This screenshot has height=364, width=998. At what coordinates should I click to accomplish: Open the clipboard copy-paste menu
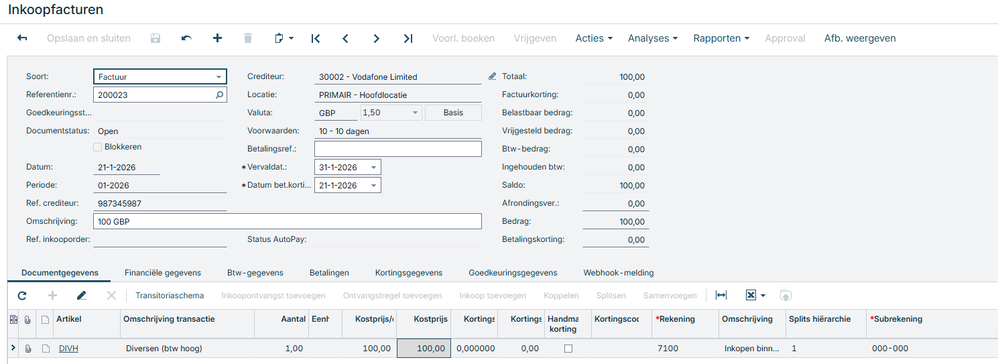(284, 38)
